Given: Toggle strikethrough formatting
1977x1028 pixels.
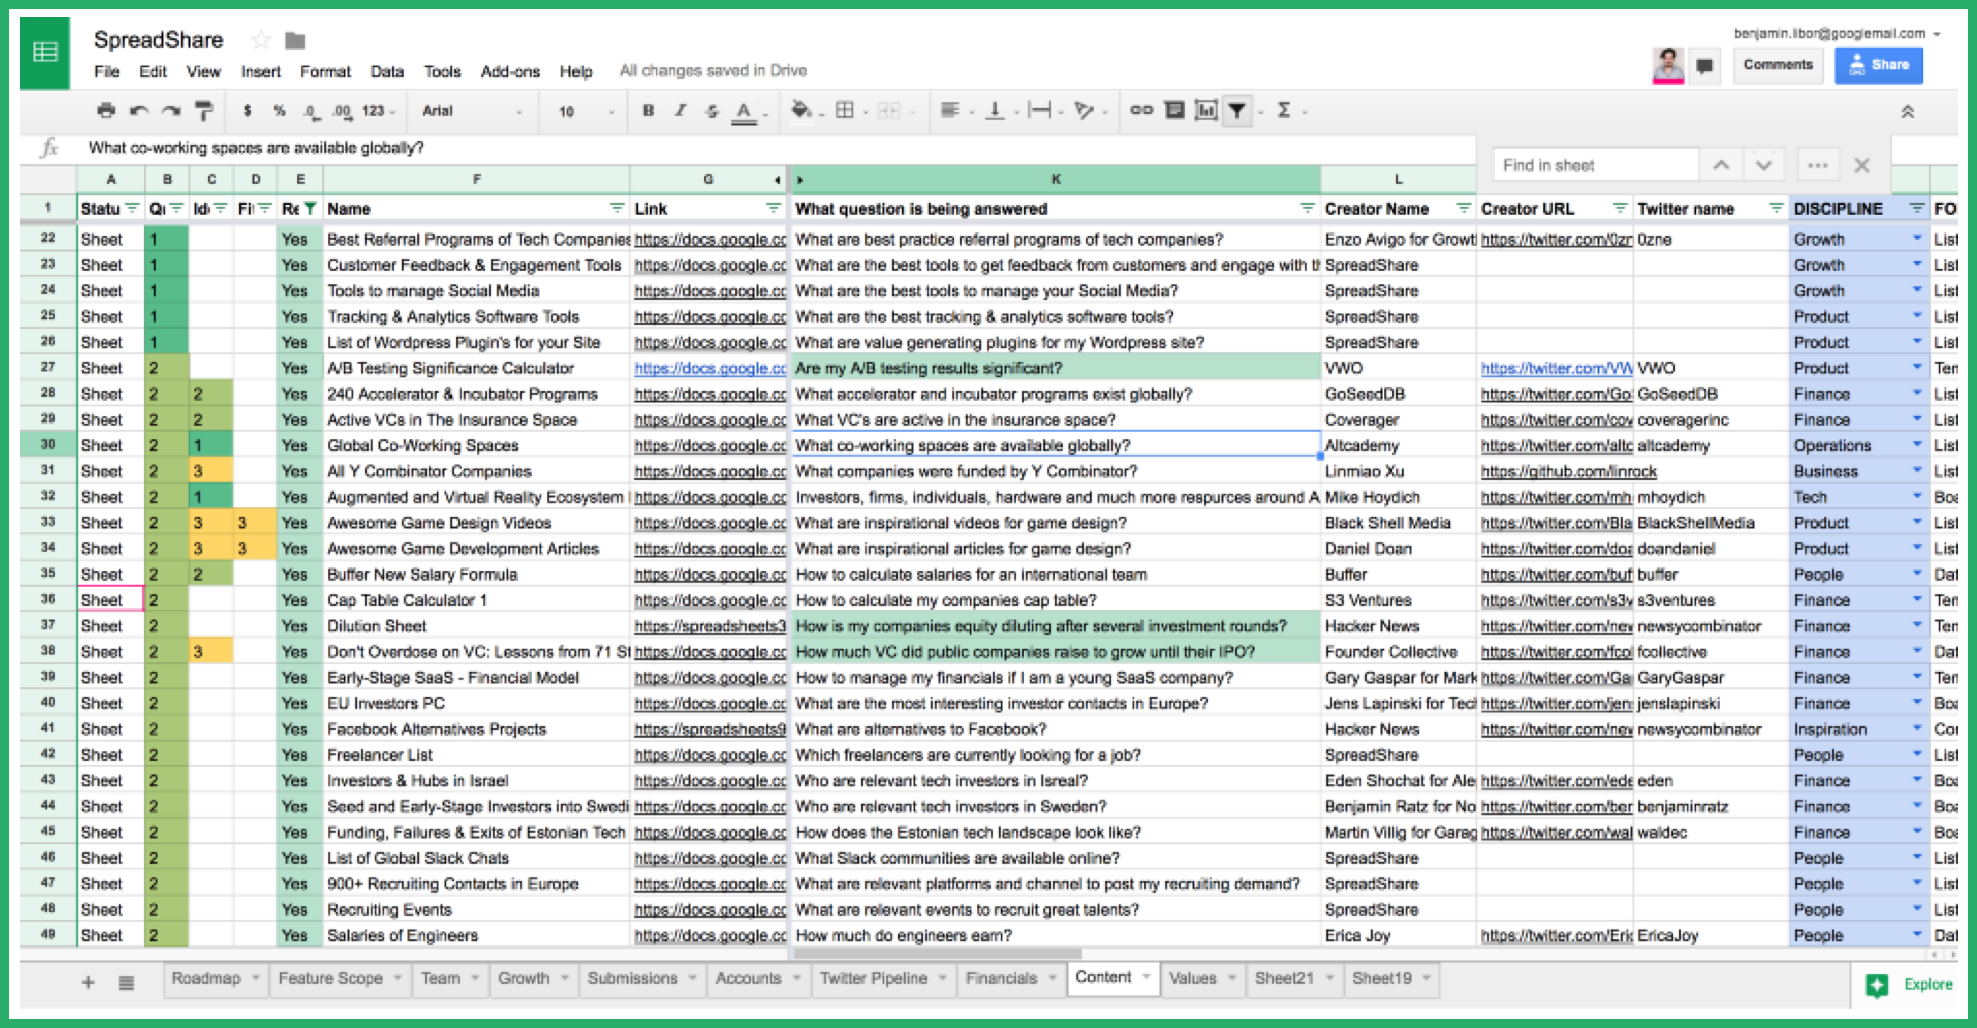Looking at the screenshot, I should (712, 111).
